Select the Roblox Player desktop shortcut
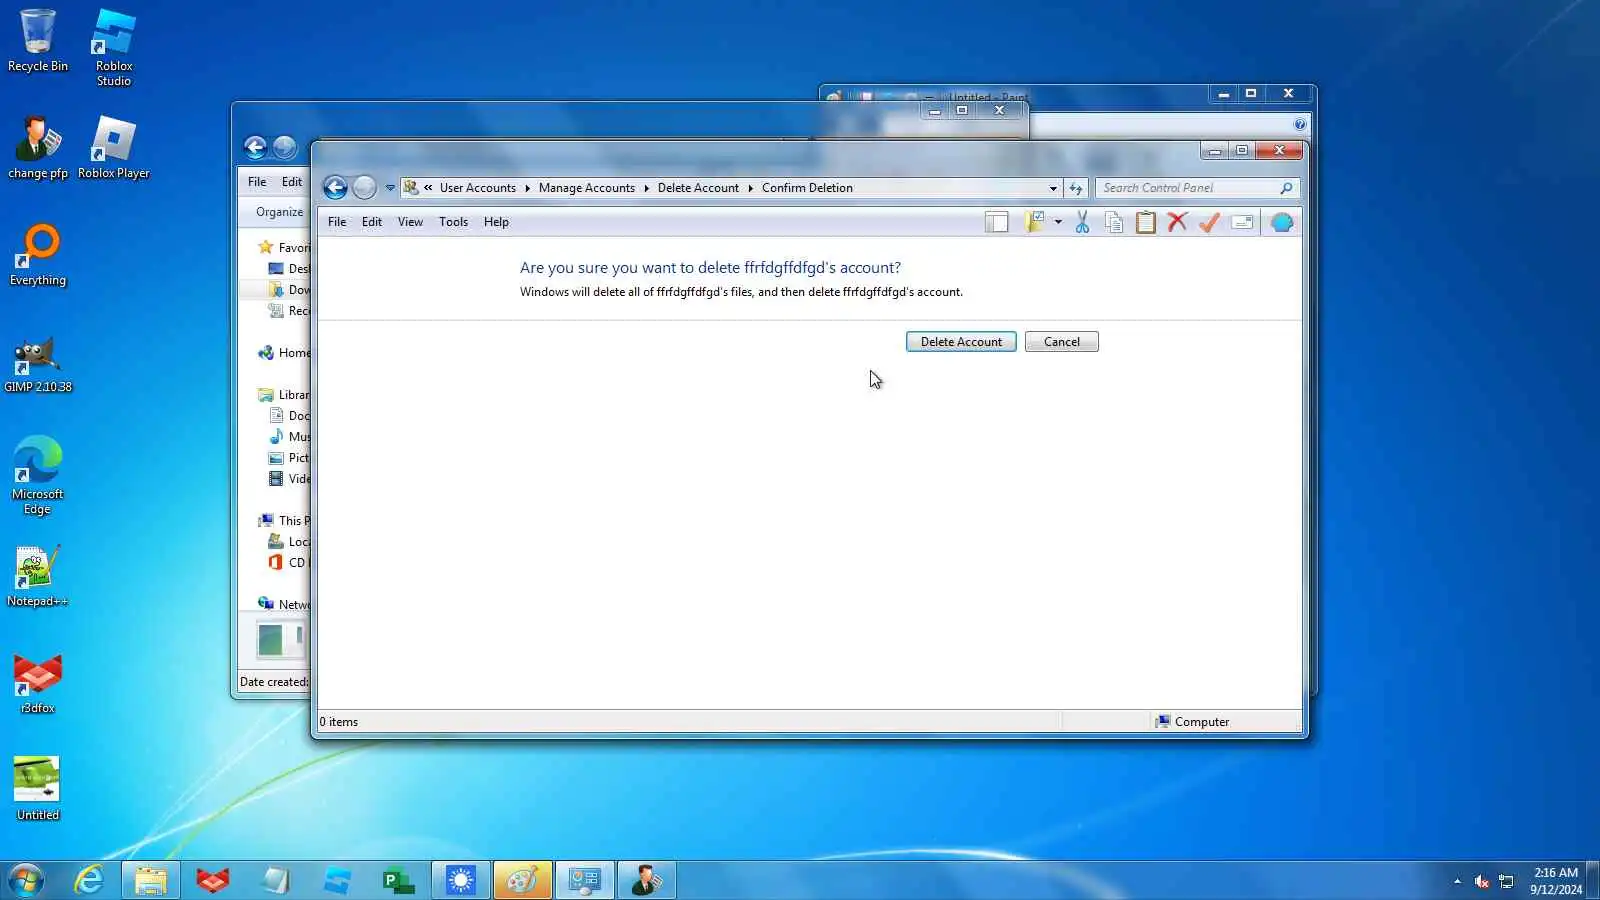 [114, 148]
